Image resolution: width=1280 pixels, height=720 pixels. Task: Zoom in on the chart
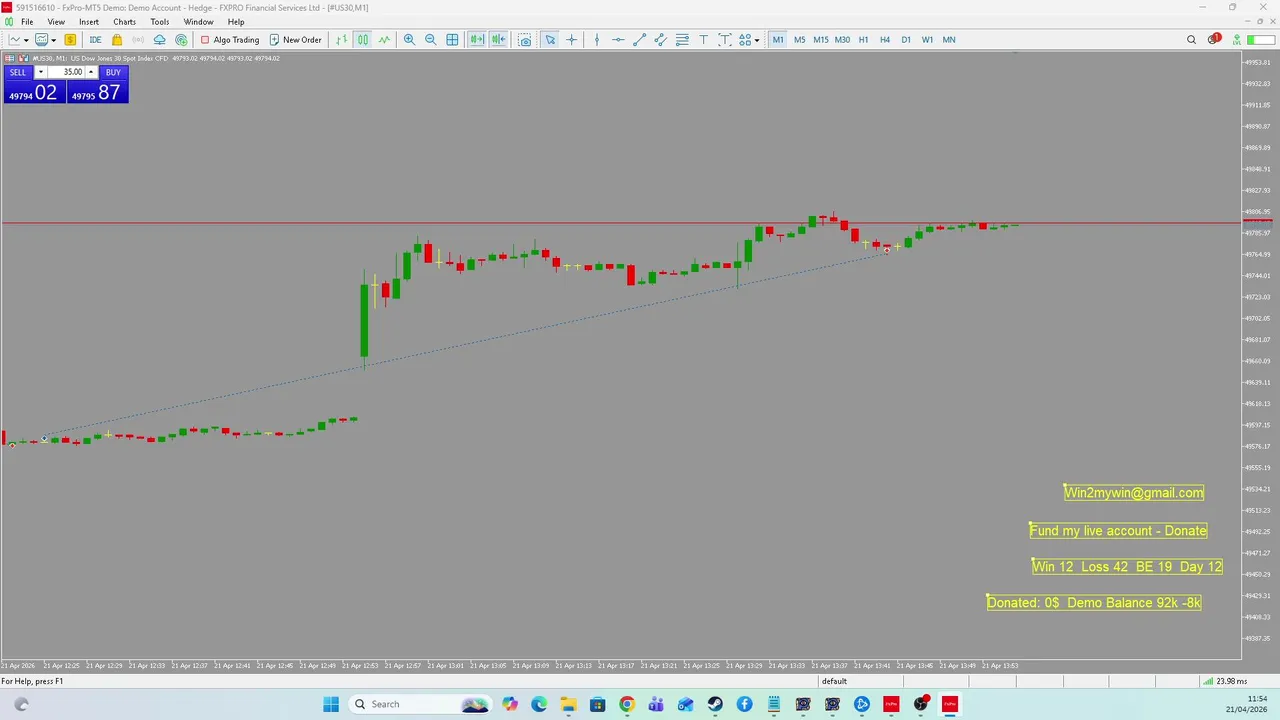point(409,40)
